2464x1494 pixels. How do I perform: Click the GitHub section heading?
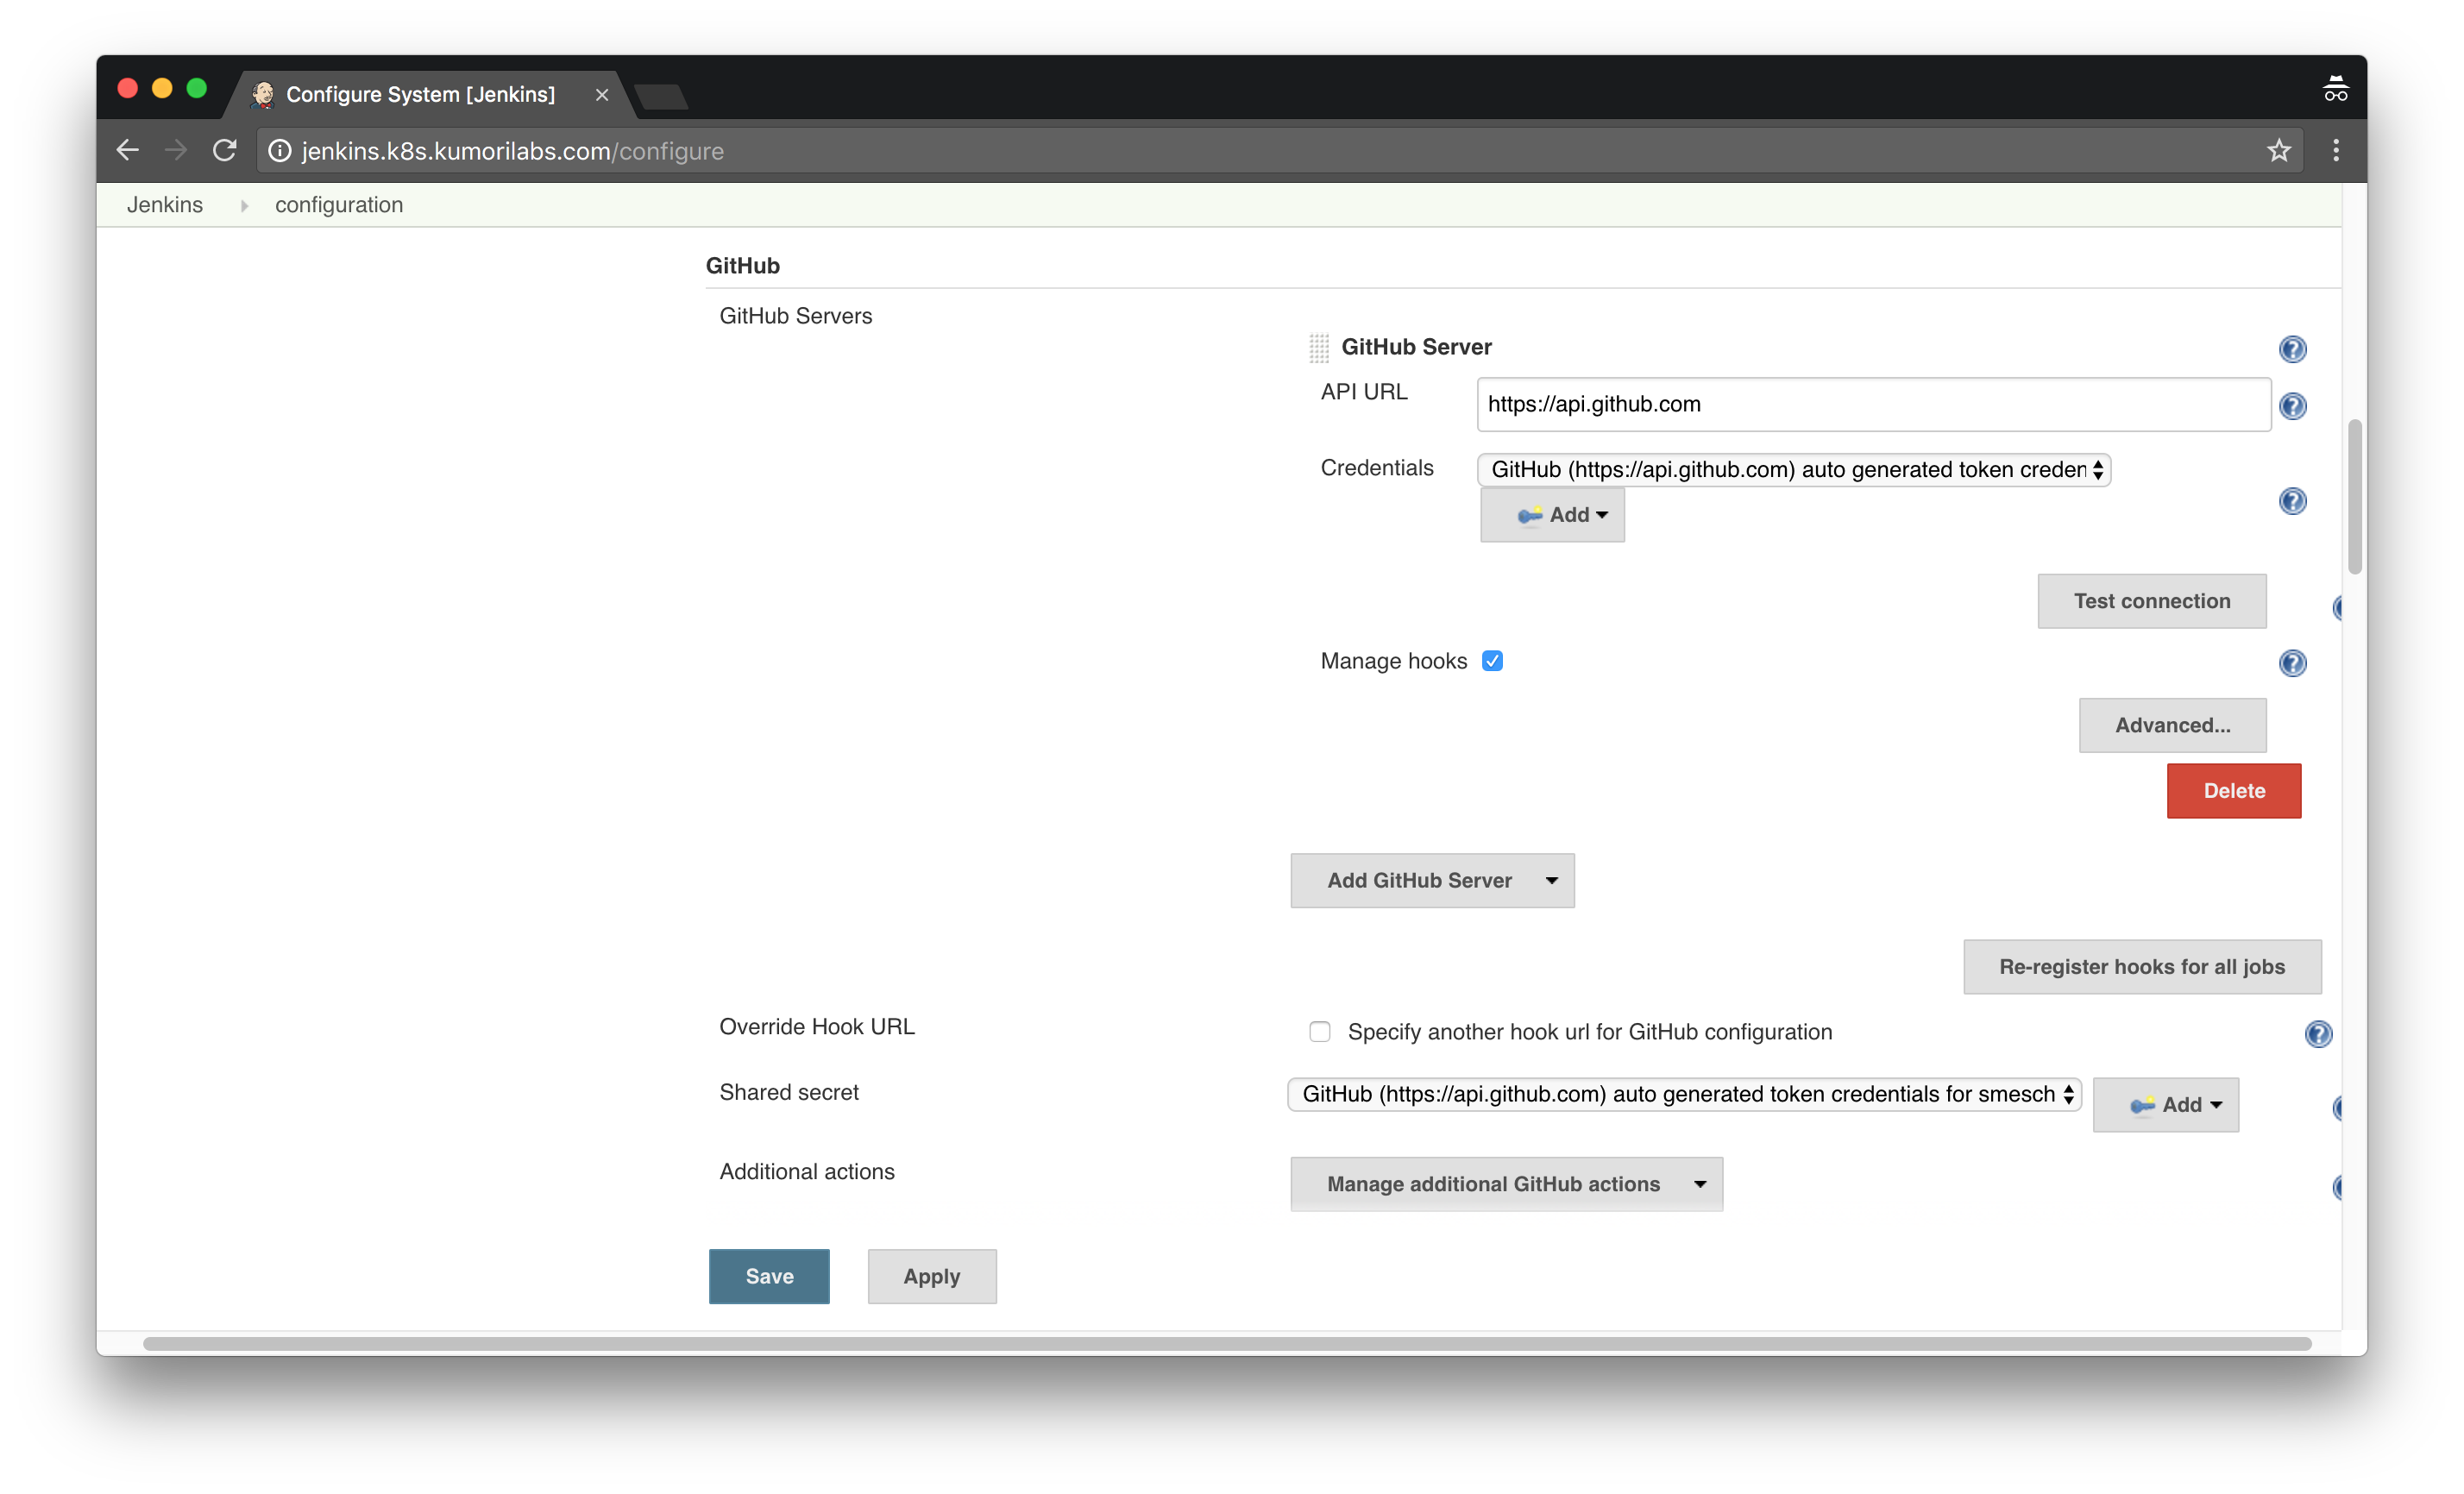tap(742, 265)
